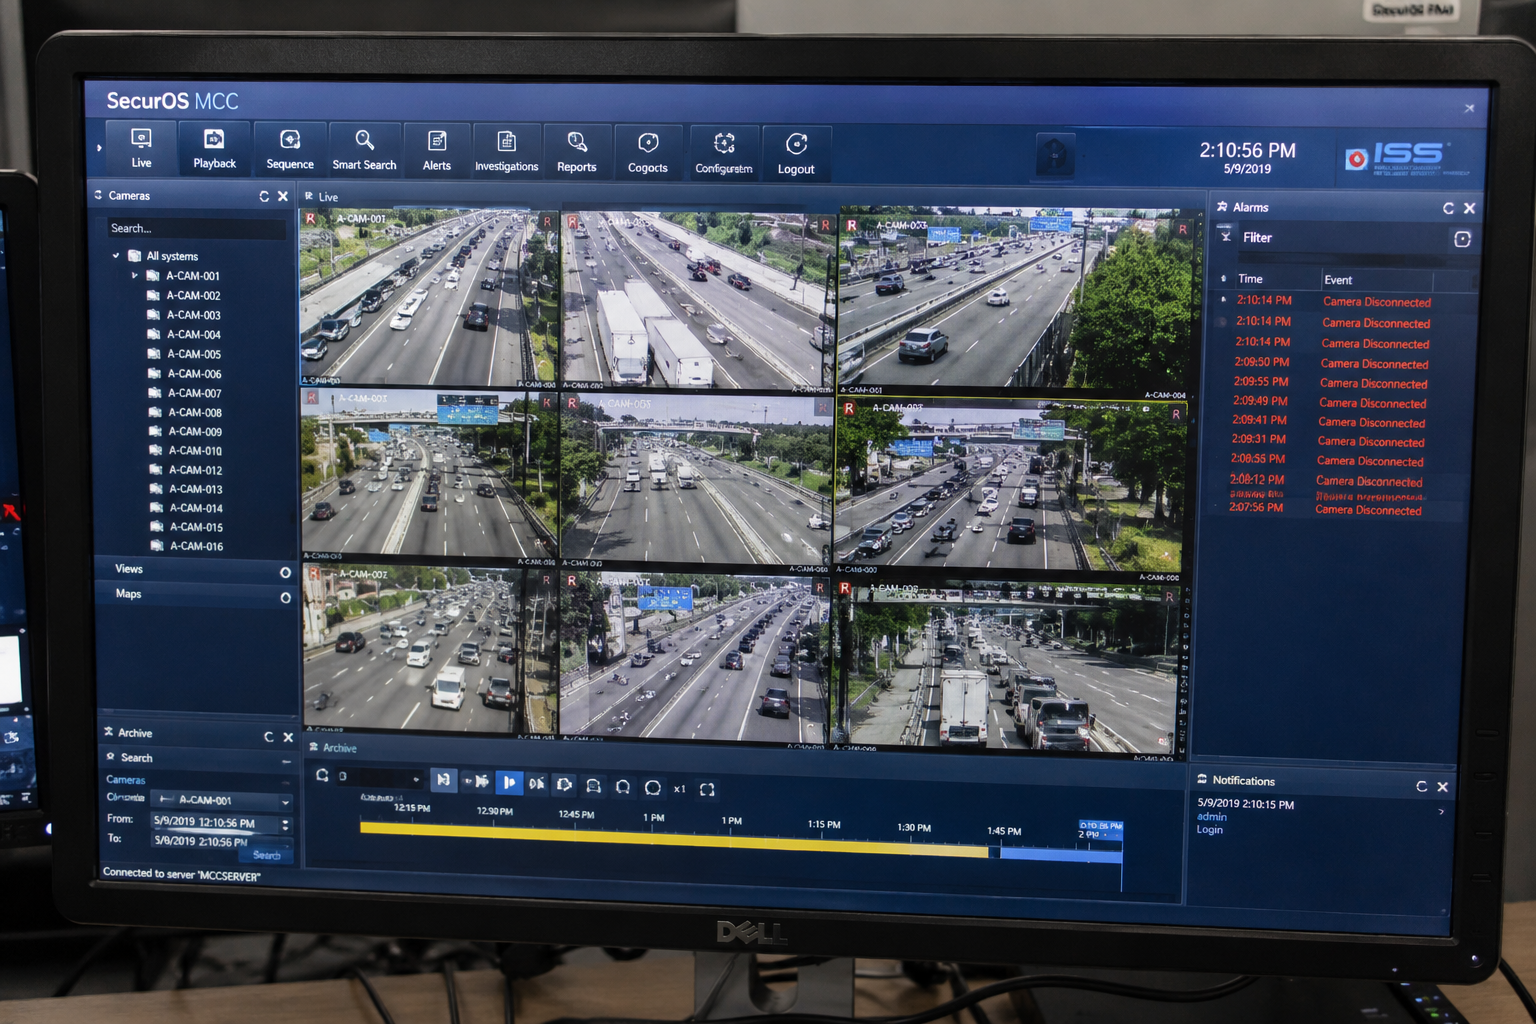The image size is (1536, 1024).
Task: Click the blue Play button in Archive
Action: point(509,783)
